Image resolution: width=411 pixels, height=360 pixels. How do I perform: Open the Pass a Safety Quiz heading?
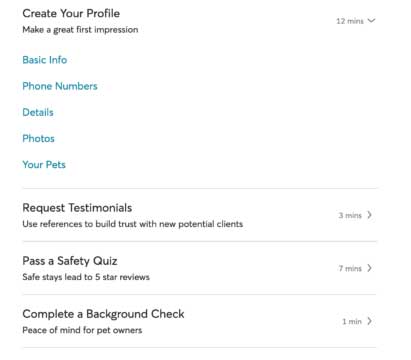click(x=70, y=261)
